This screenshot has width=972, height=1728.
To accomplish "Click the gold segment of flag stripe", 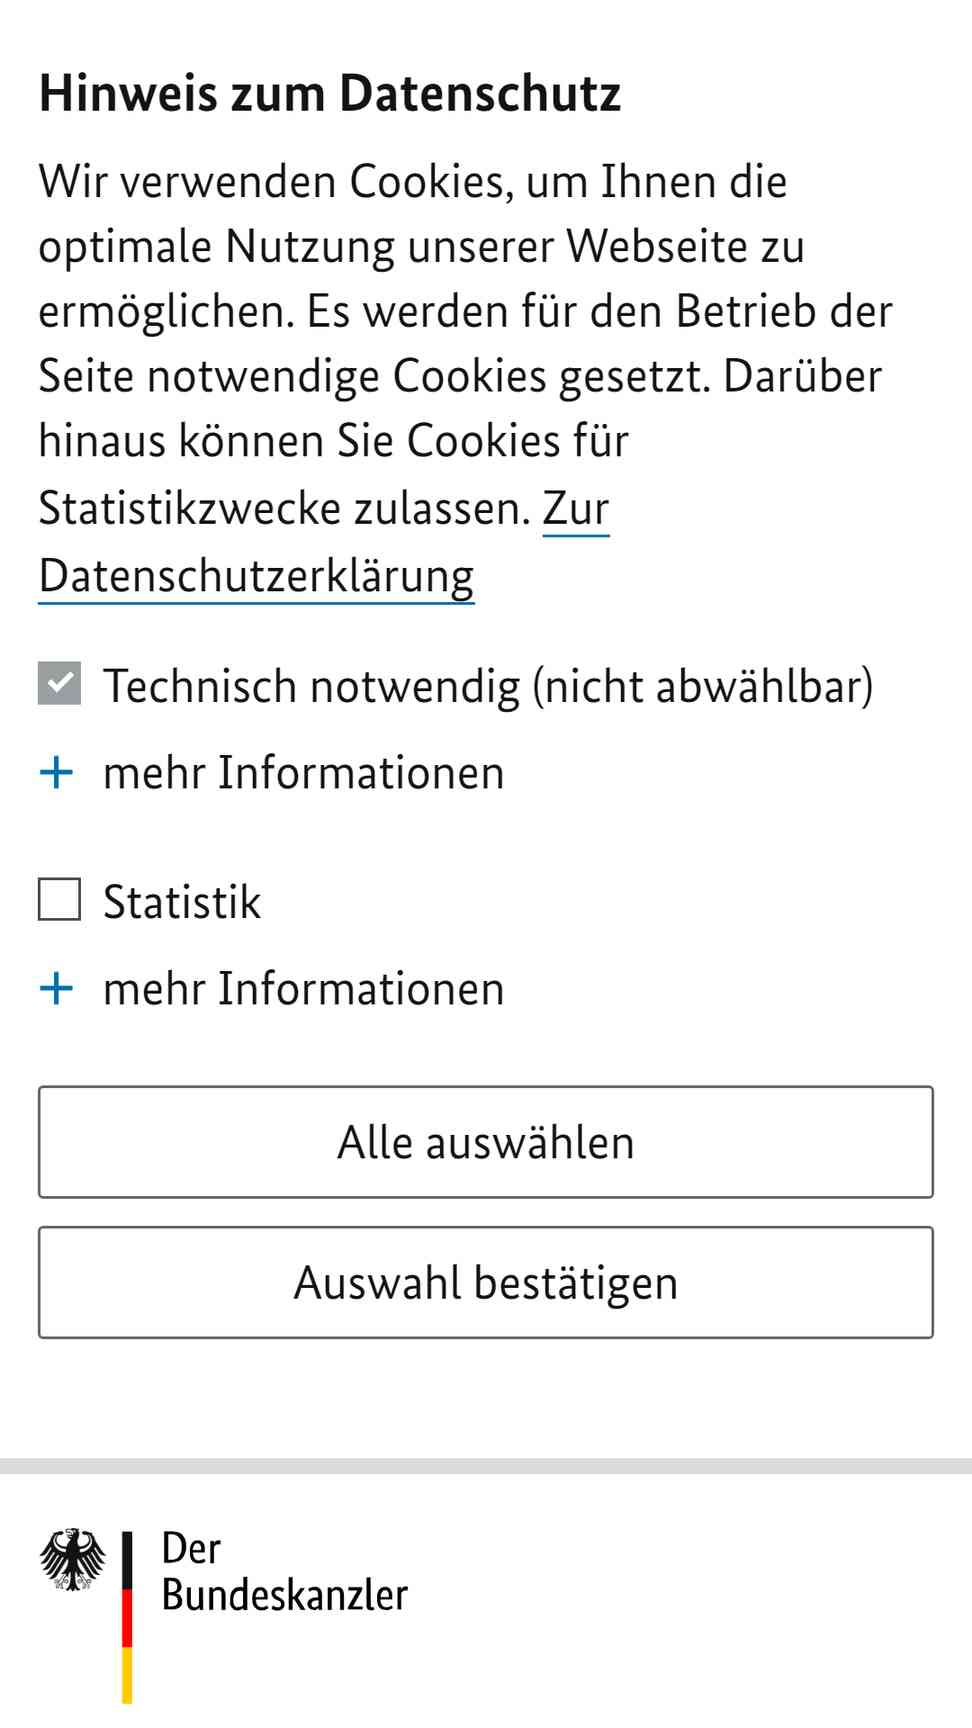I will click(x=127, y=1676).
